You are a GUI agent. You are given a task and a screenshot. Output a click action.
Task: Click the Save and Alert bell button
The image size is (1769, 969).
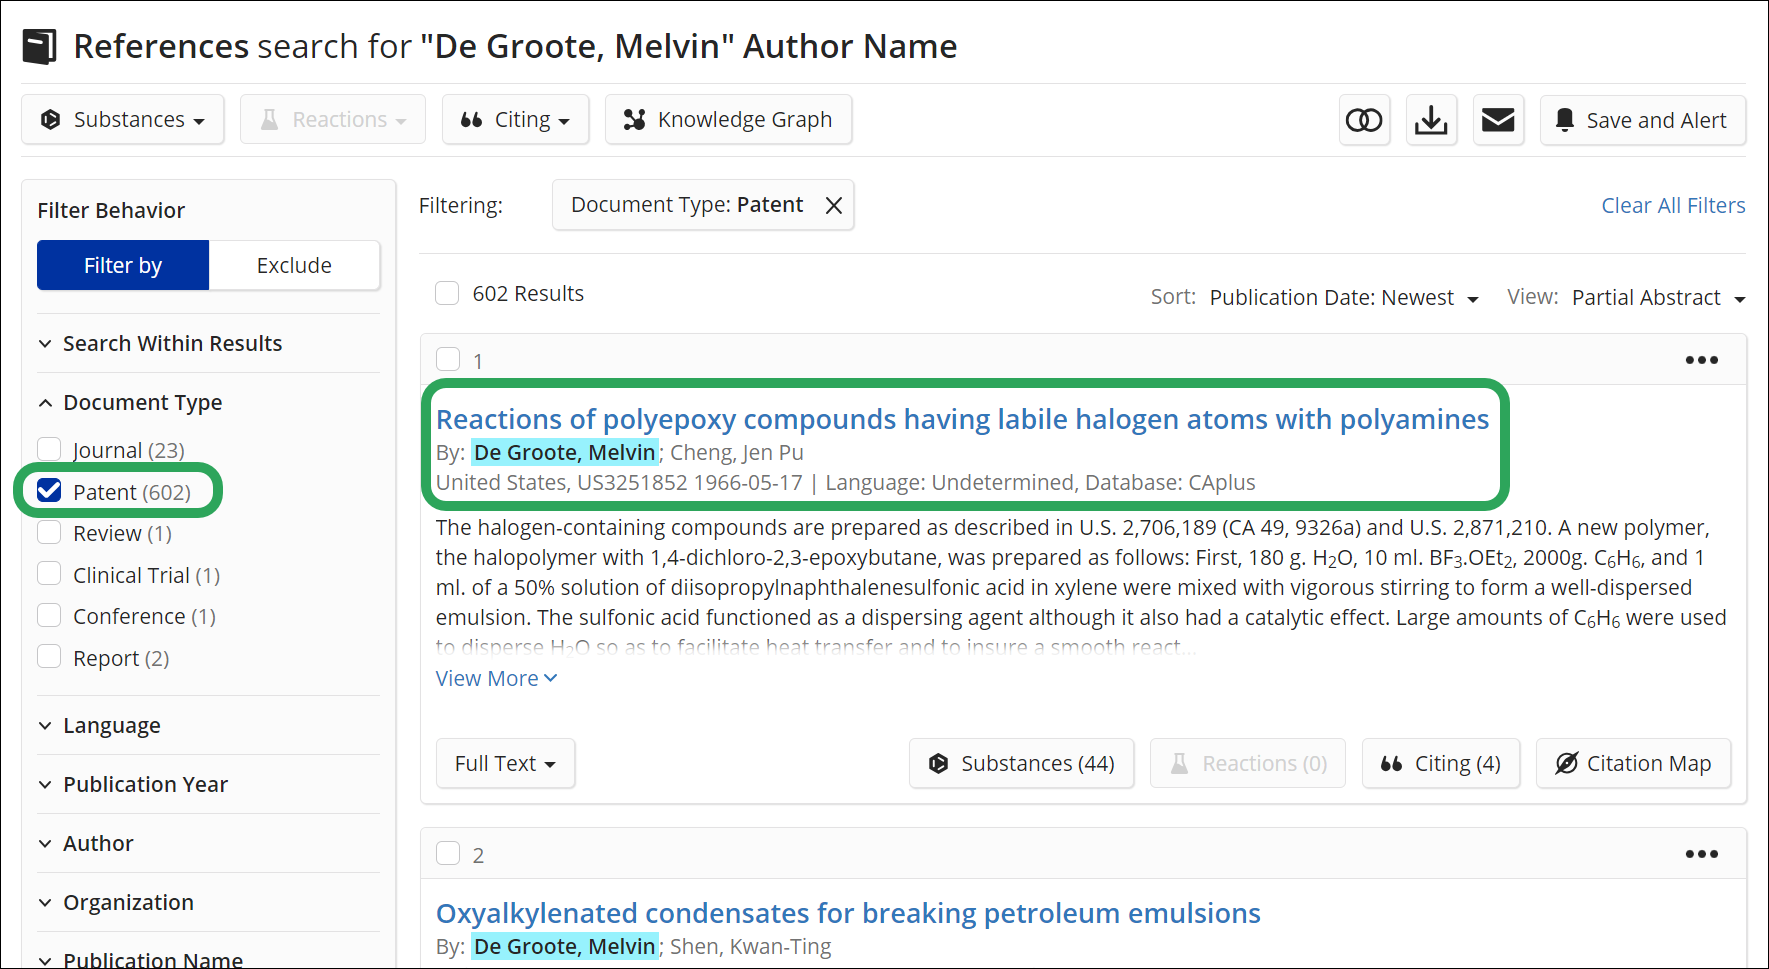click(1643, 120)
